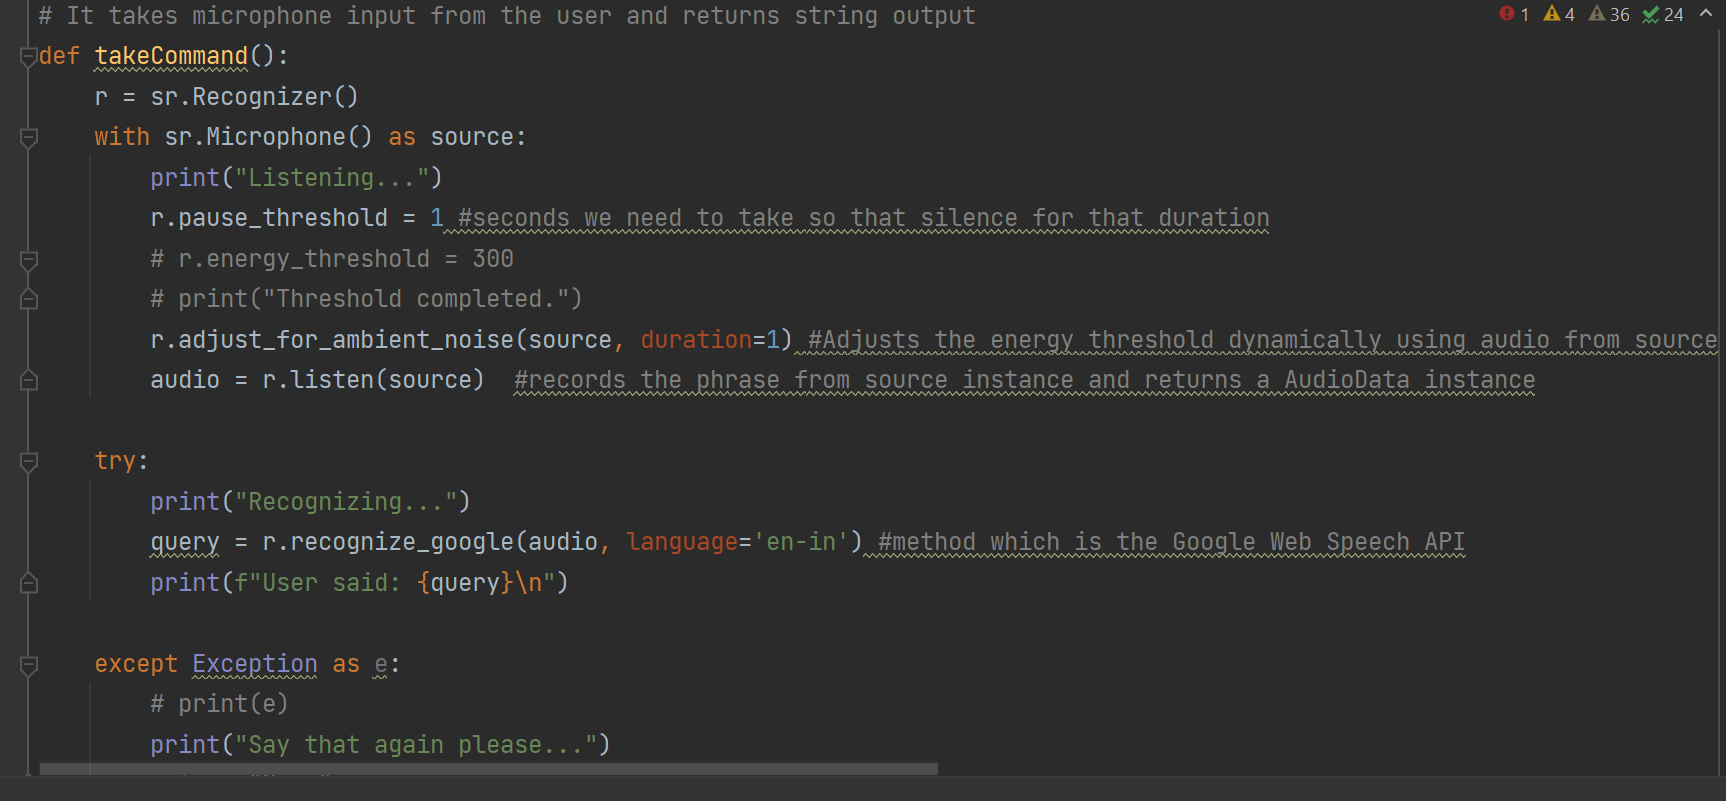The height and width of the screenshot is (801, 1726).
Task: Click 'r.pause_threshold' in the code
Action: click(269, 218)
